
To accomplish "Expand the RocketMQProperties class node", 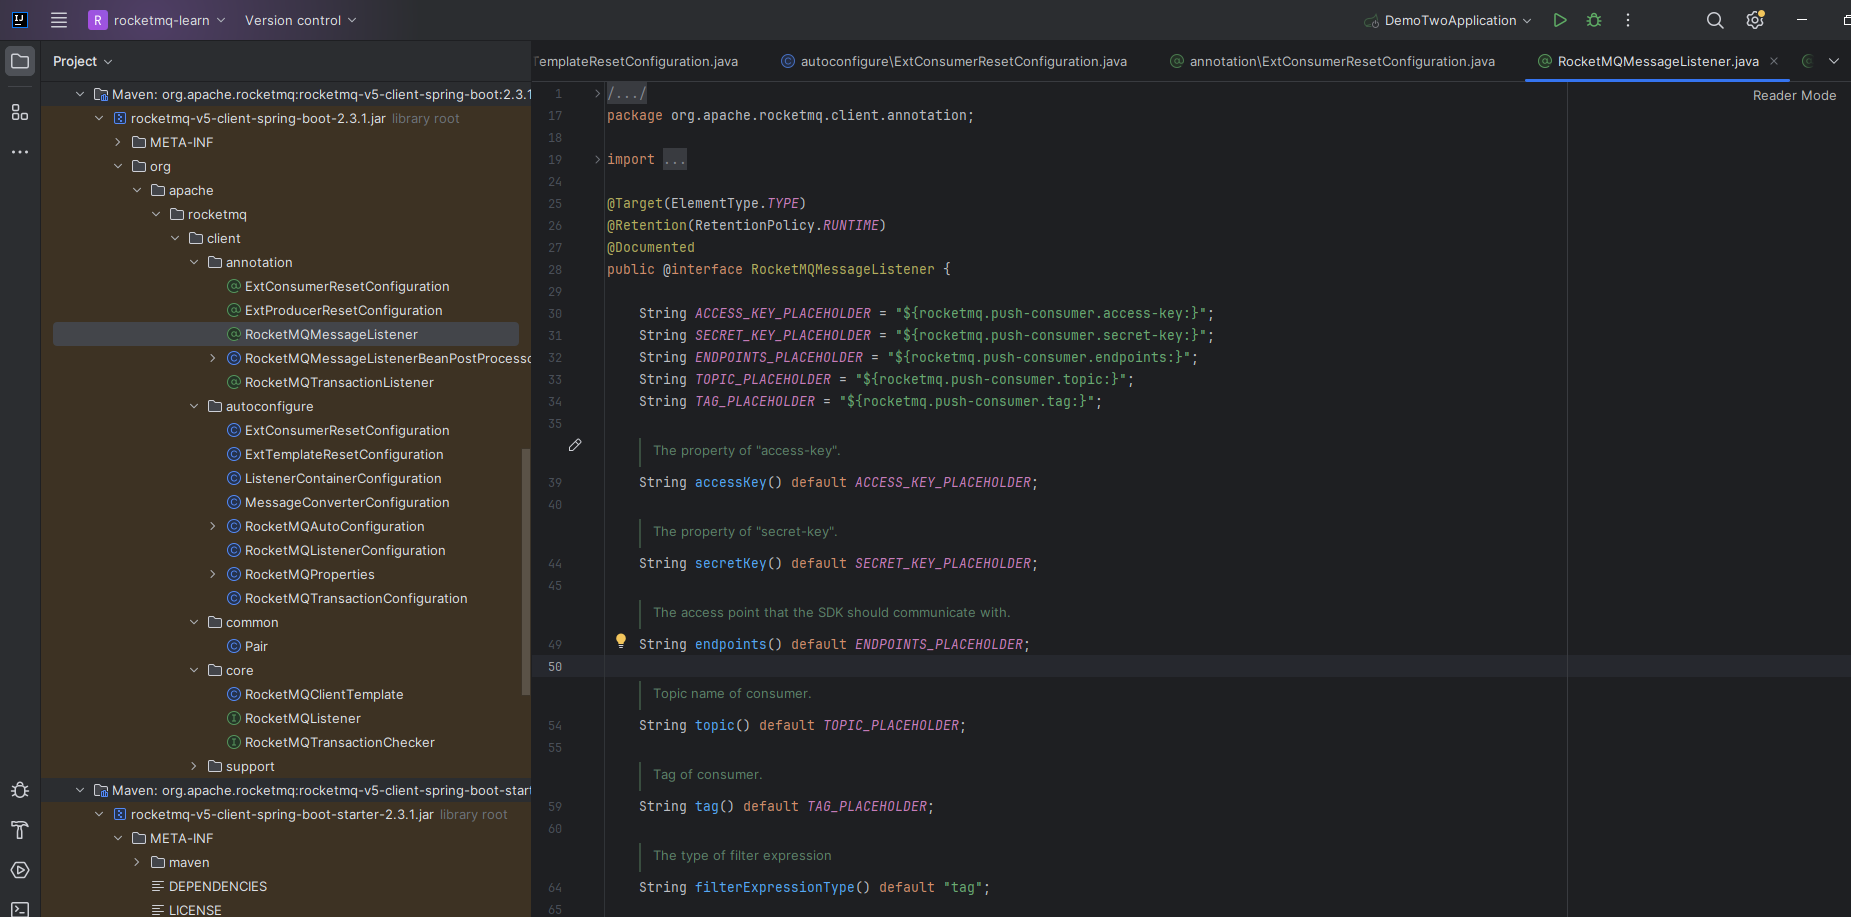I will tap(213, 574).
